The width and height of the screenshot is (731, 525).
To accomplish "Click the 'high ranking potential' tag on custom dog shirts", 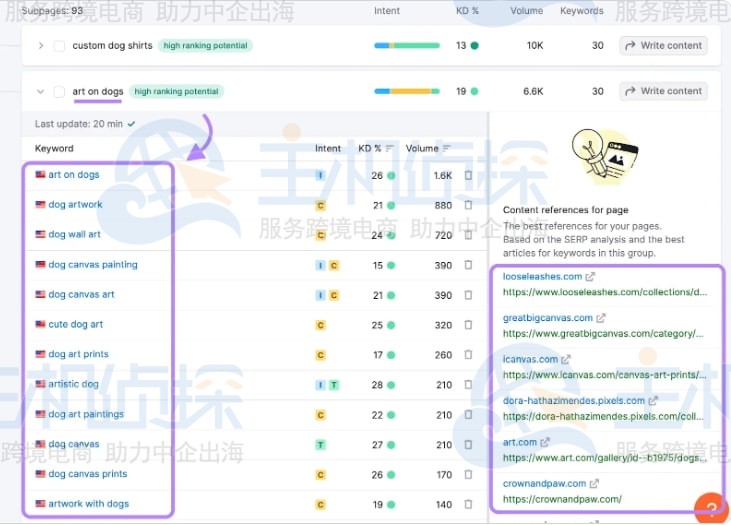I will (x=205, y=46).
